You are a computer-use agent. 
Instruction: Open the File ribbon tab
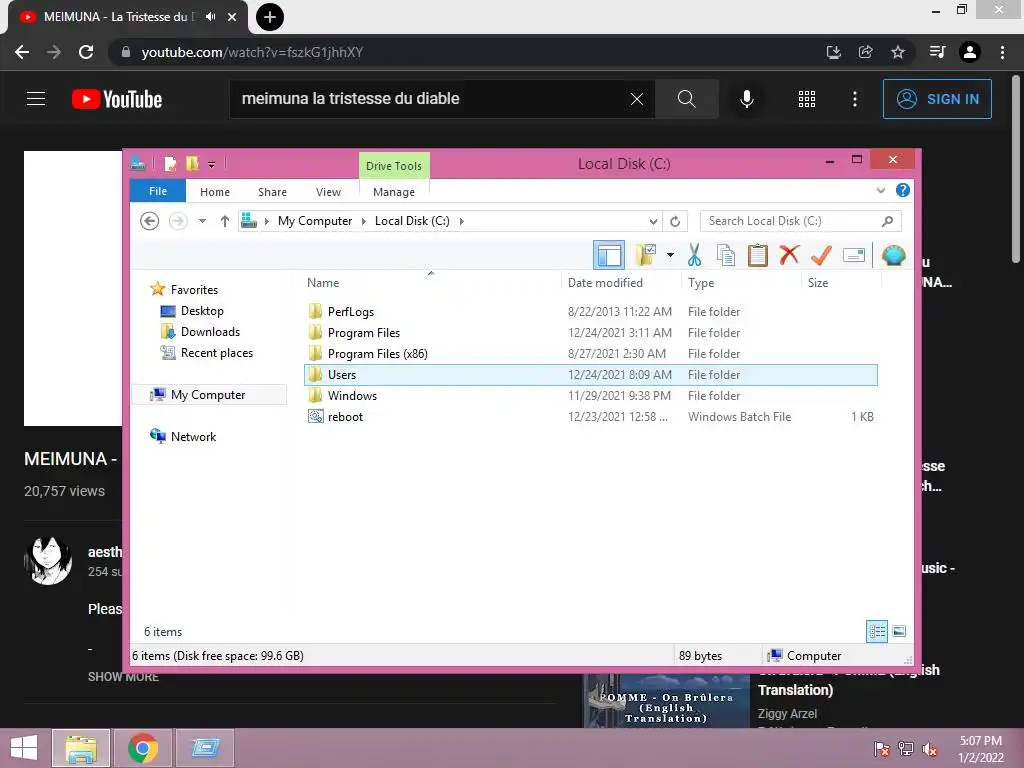(x=158, y=191)
